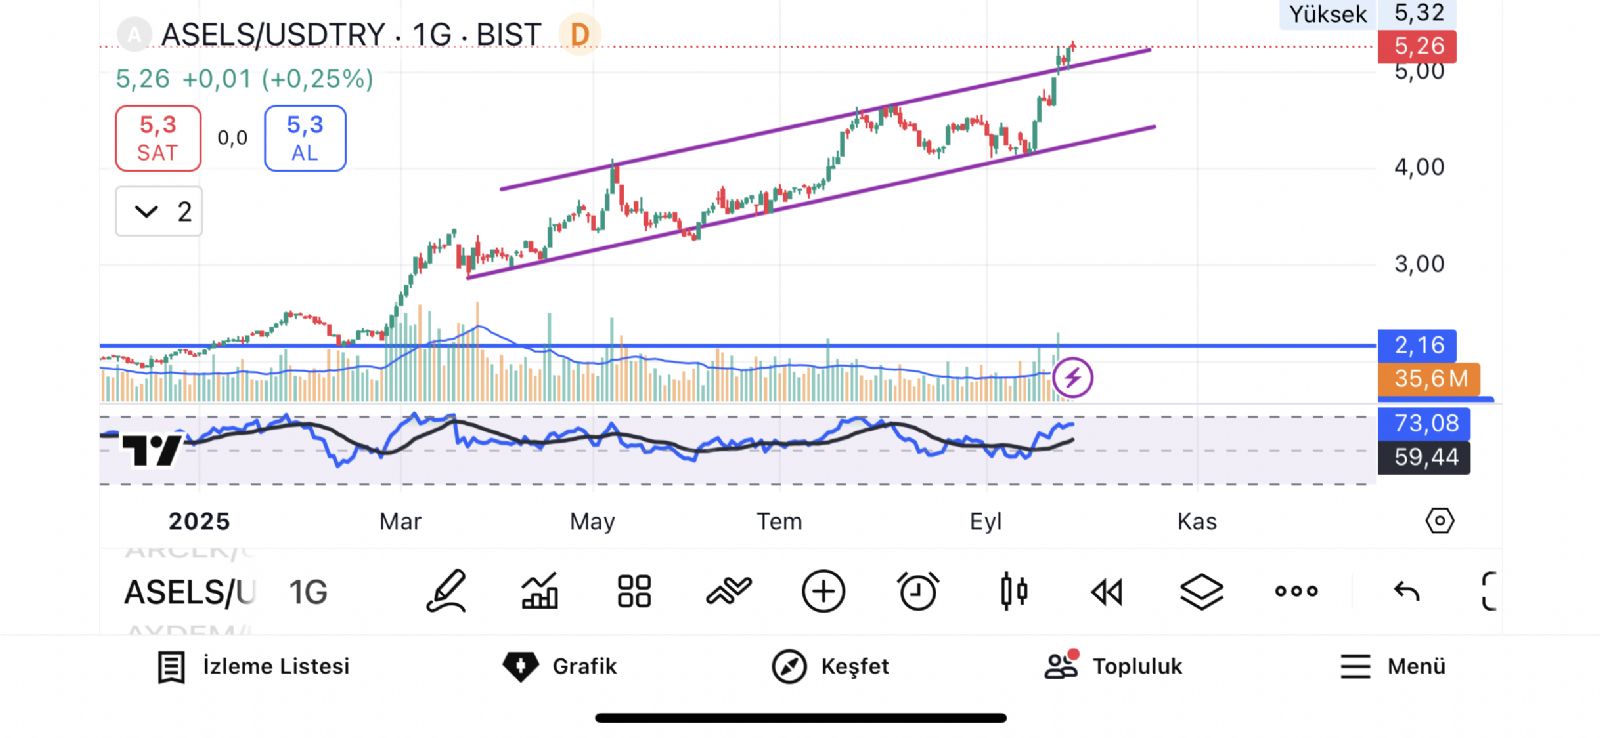Open the four-squares grid icon
This screenshot has height=738, width=1600.
coord(634,591)
